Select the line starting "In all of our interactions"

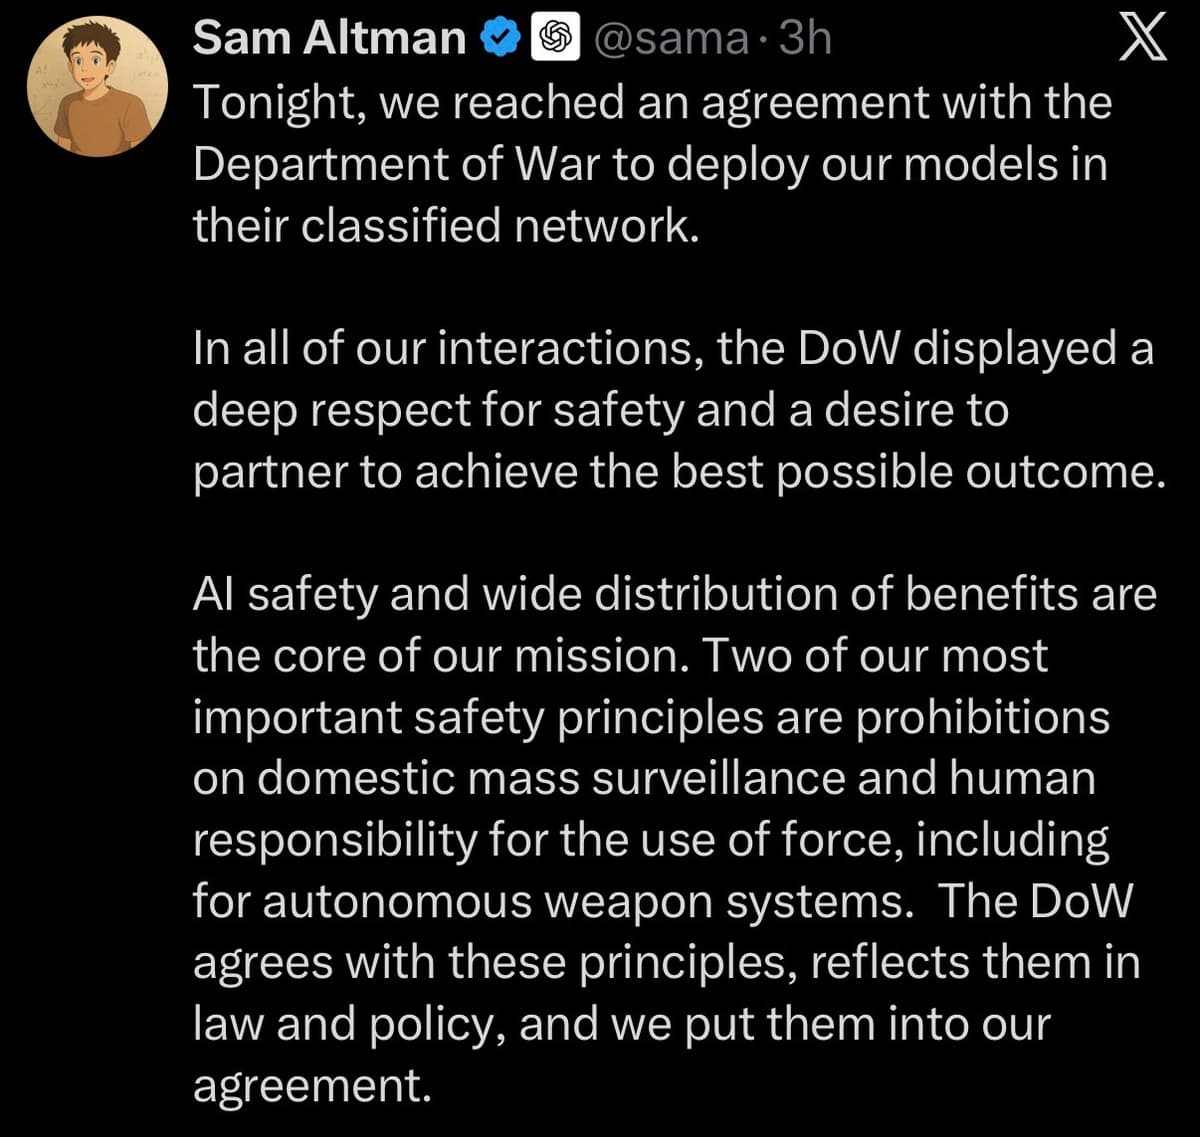point(672,349)
